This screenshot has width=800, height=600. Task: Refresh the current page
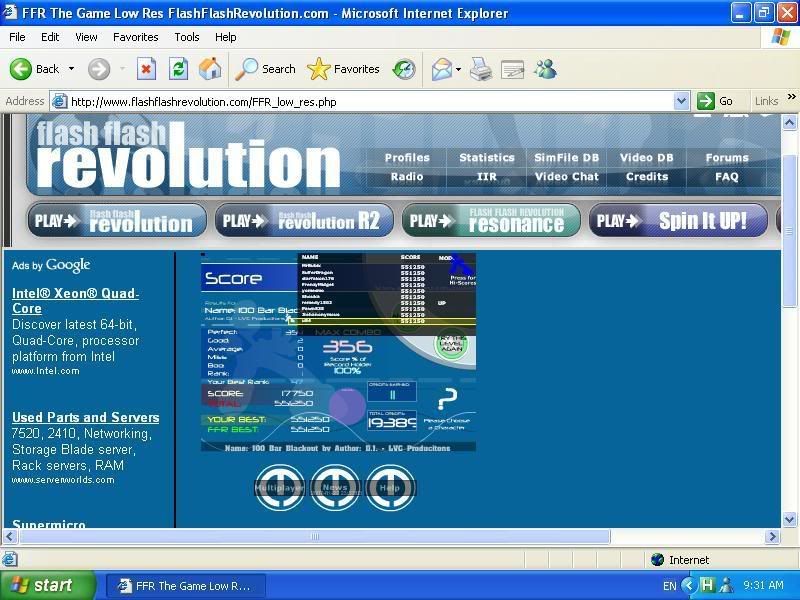[x=178, y=69]
